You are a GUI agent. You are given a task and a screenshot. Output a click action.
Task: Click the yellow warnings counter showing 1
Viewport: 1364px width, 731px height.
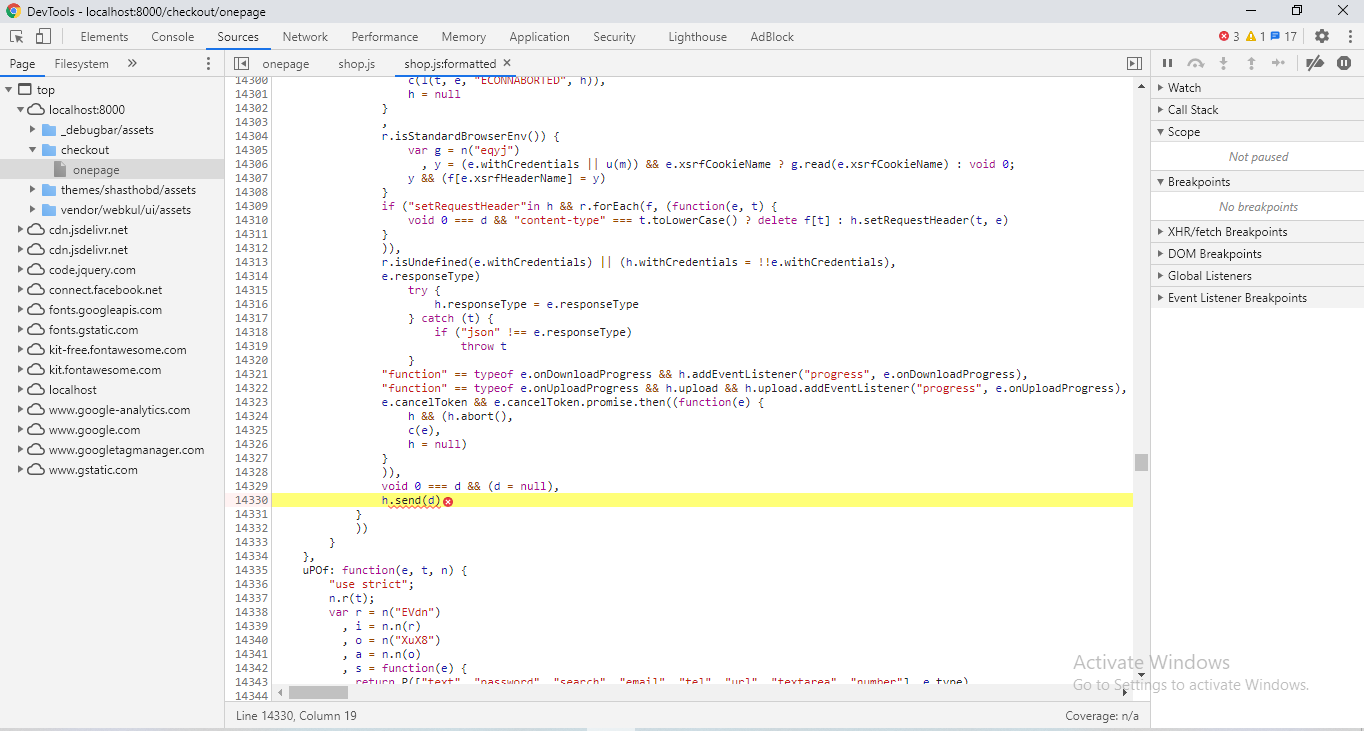pyautogui.click(x=1255, y=36)
